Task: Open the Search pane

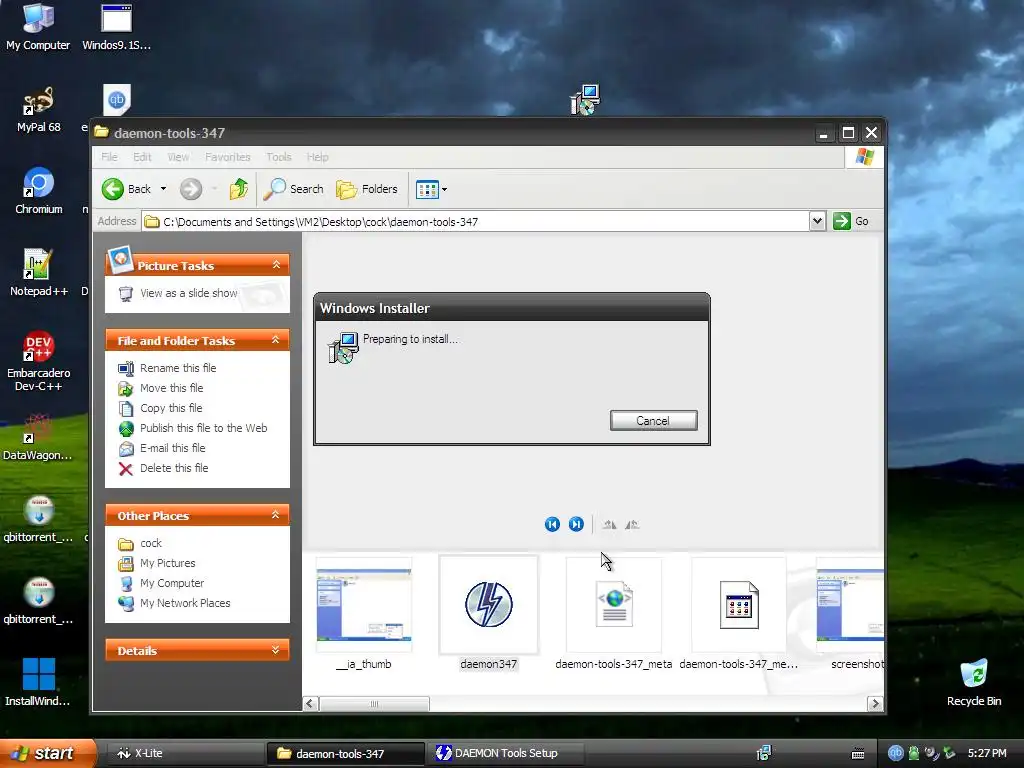Action: click(x=294, y=189)
